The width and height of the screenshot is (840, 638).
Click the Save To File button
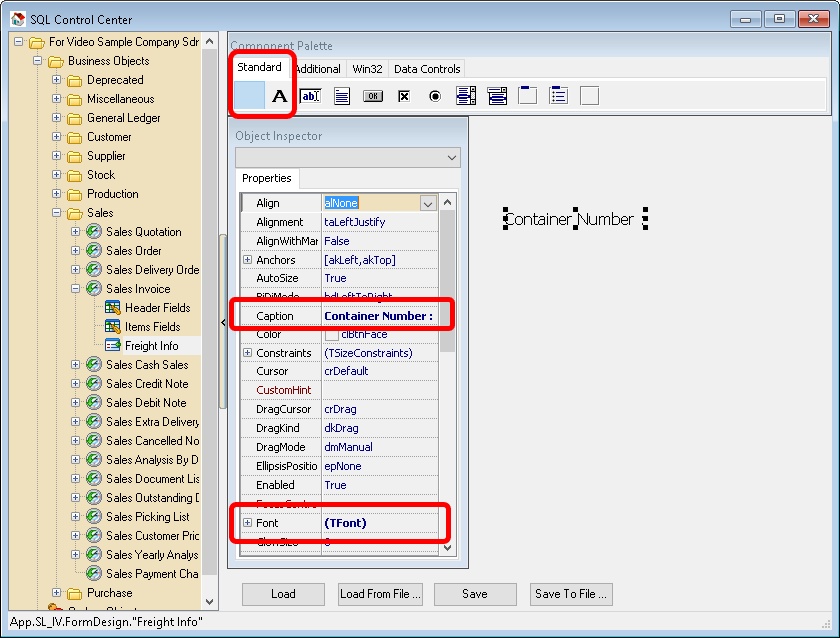click(570, 594)
